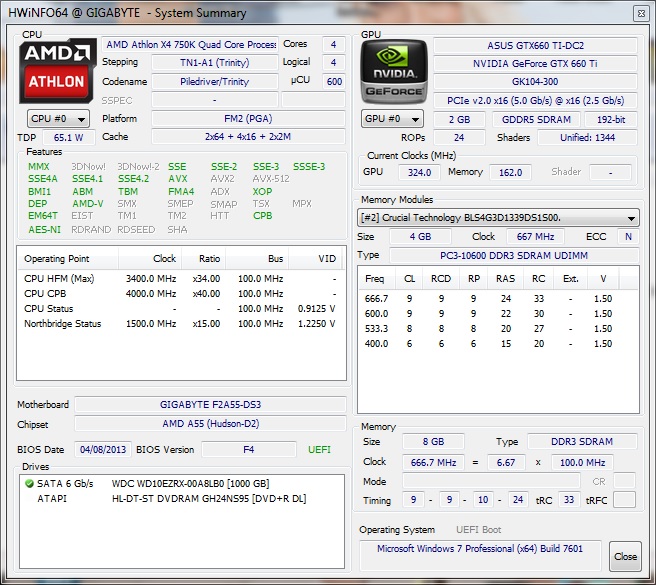The image size is (656, 585).
Task: Click the Clock column header in CPU table
Action: click(150, 259)
